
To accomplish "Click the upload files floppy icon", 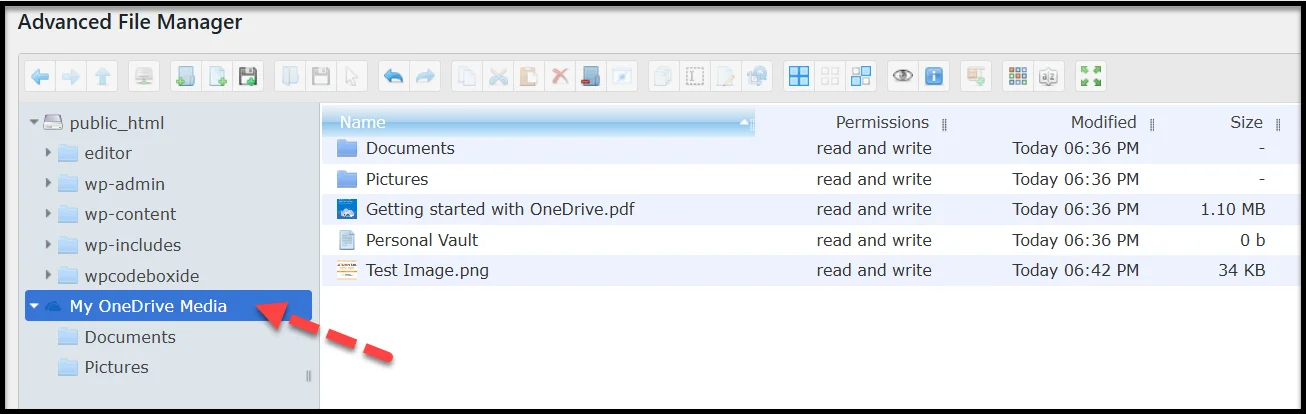I will [x=248, y=76].
